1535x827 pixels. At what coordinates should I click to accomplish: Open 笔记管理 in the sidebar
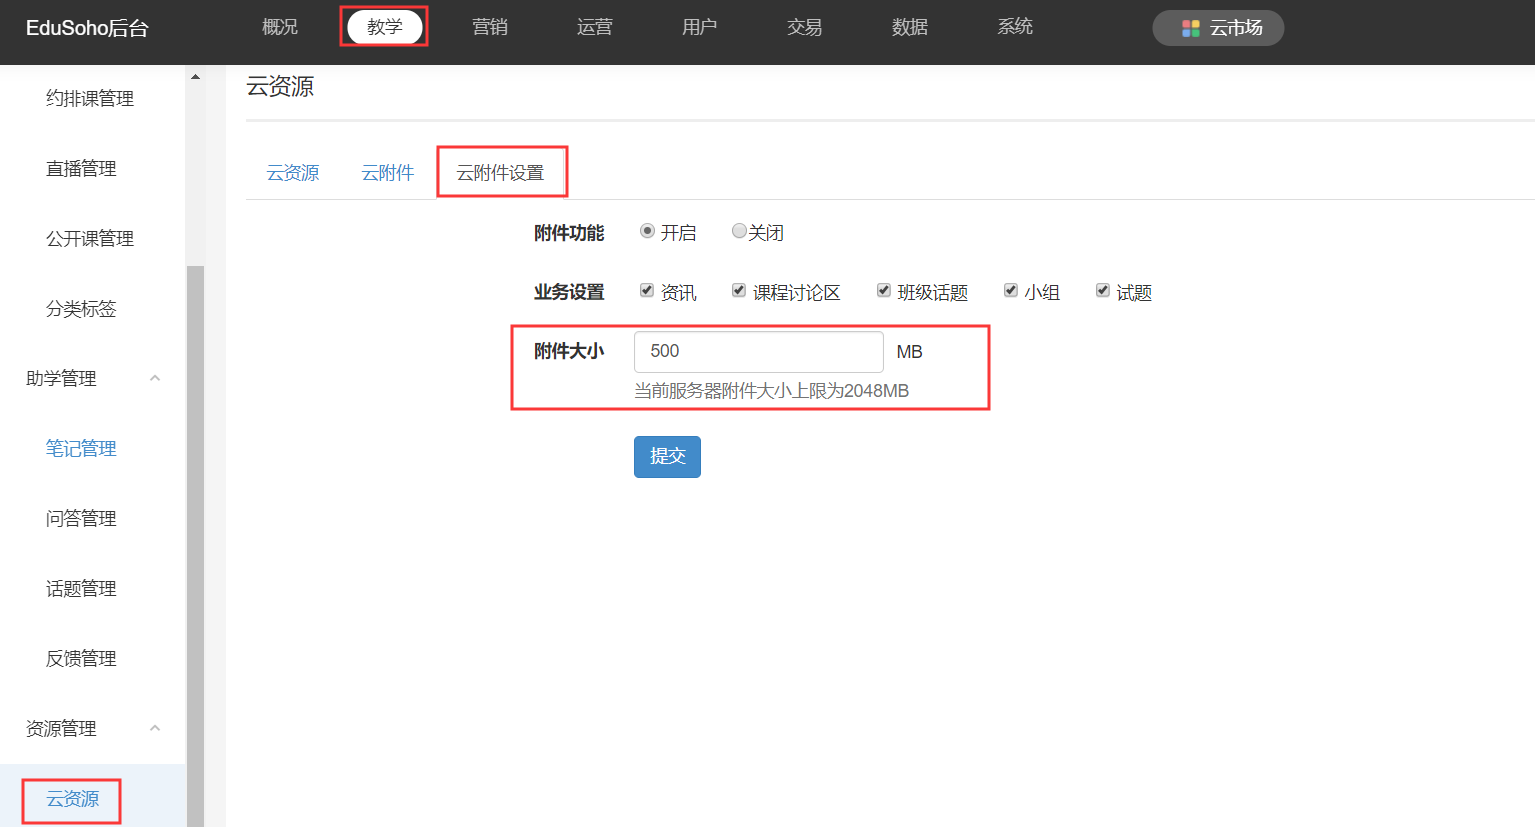click(x=81, y=449)
